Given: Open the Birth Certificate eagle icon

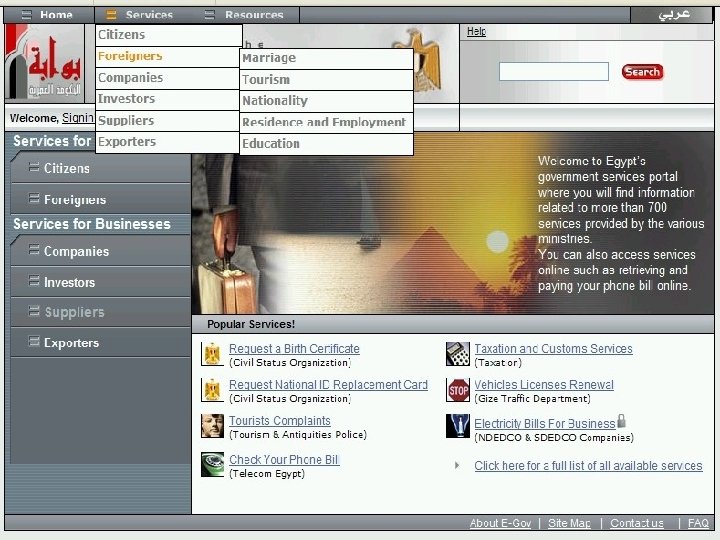Looking at the screenshot, I should pyautogui.click(x=212, y=354).
